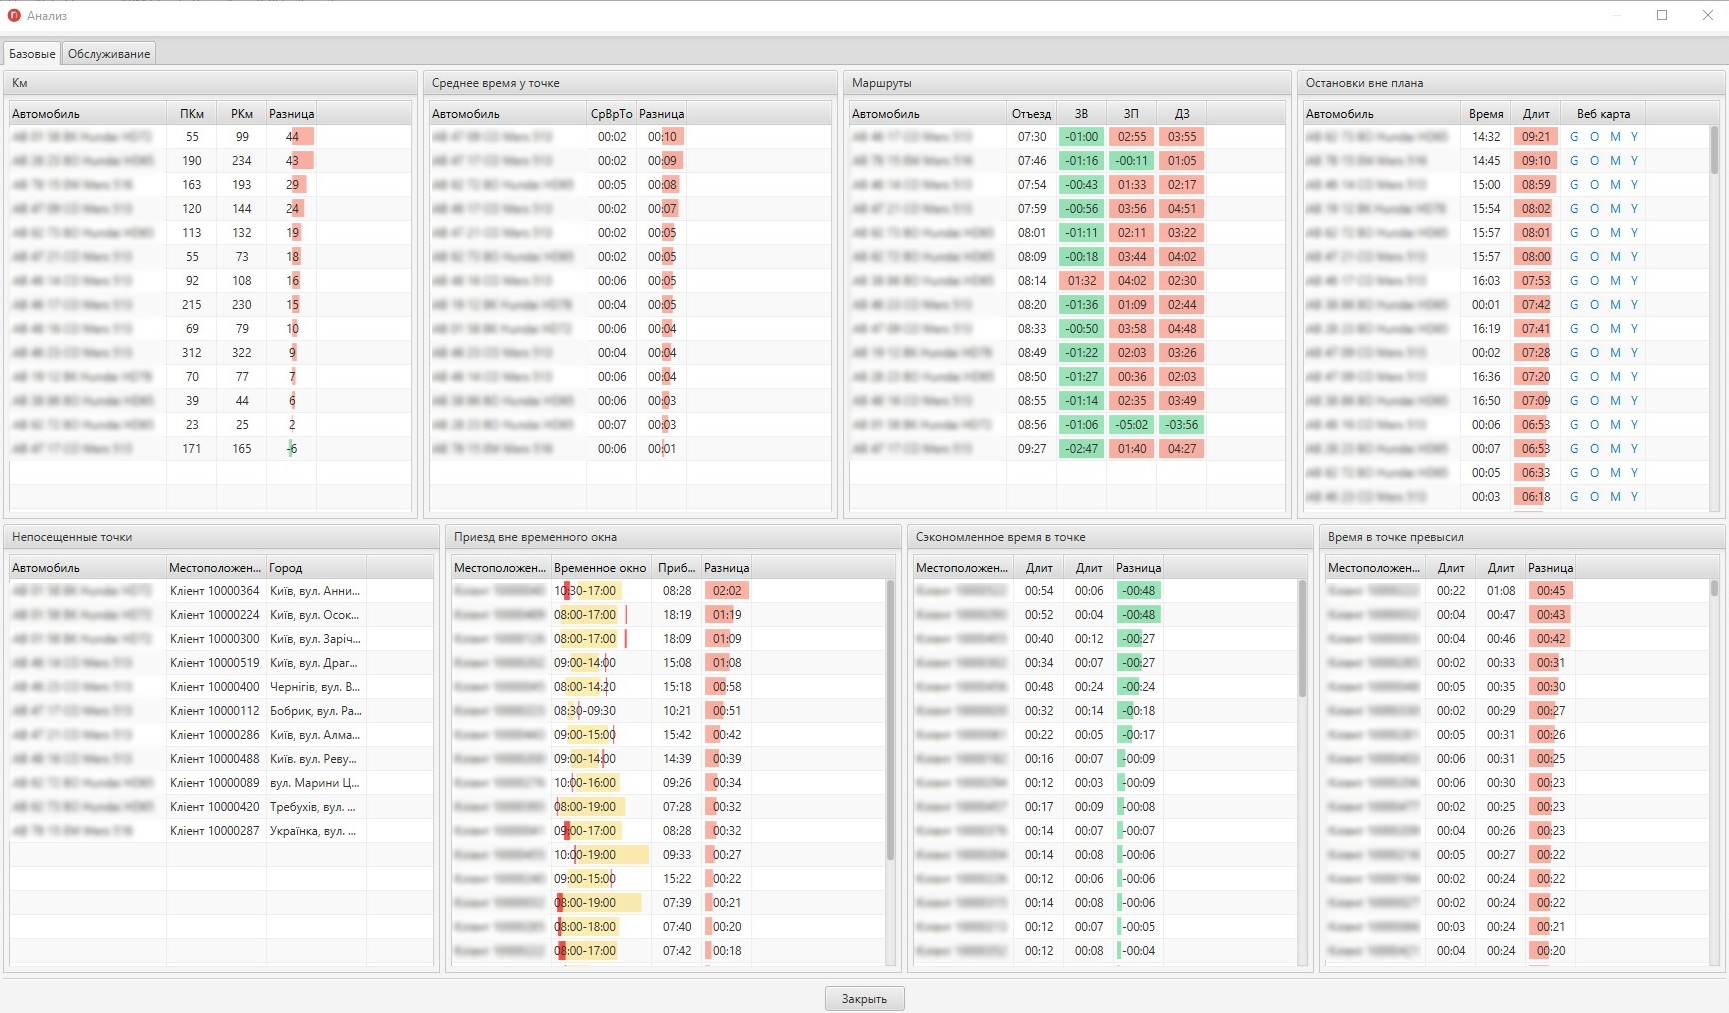The width and height of the screenshot is (1729, 1013).
Task: Switch to the Обслуживание tab
Action: pyautogui.click(x=109, y=54)
